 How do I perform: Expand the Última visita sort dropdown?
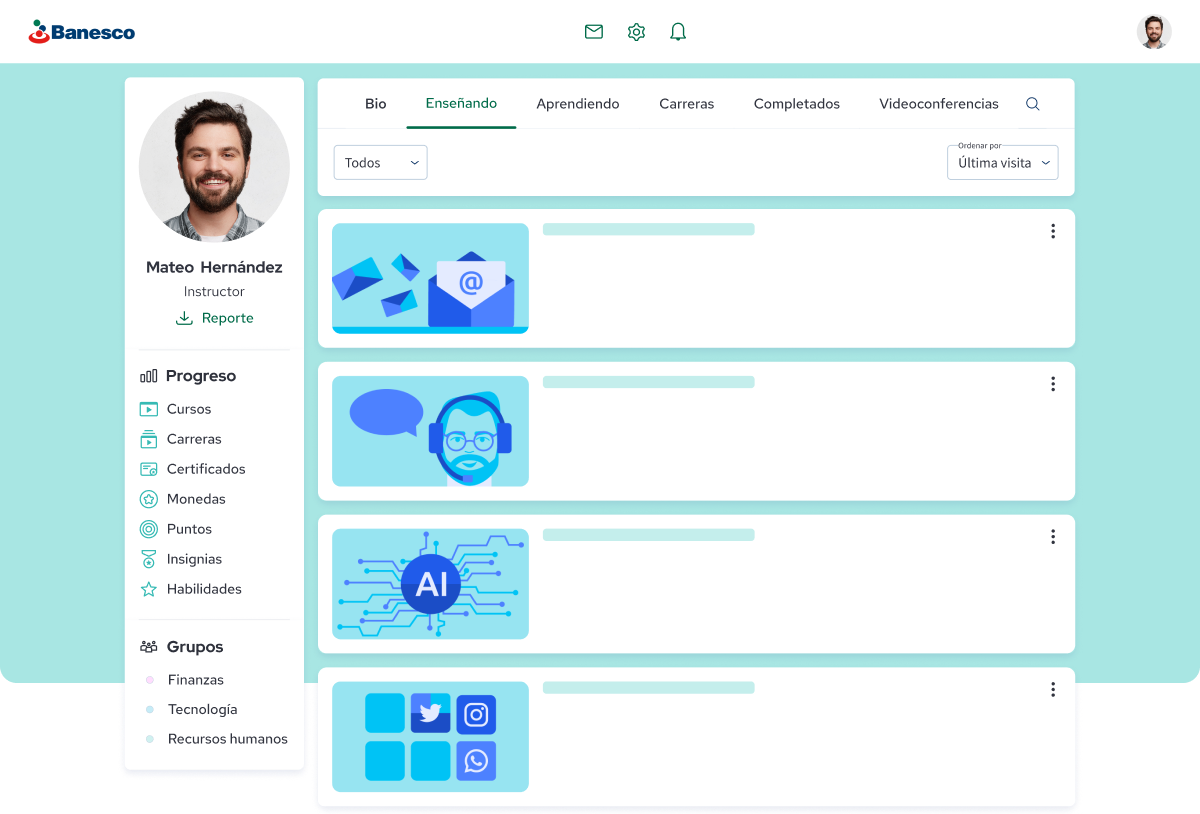coord(1003,163)
